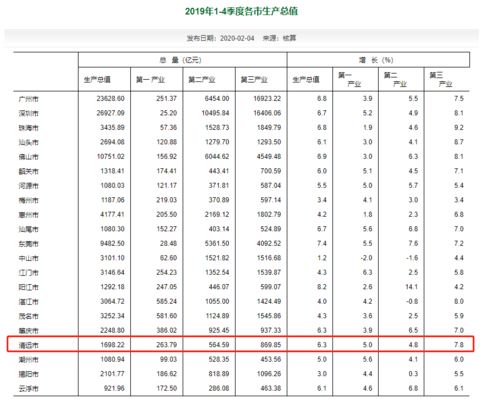This screenshot has width=480, height=399.
Task: Click the cell showing '2169.12'
Action: click(217, 214)
